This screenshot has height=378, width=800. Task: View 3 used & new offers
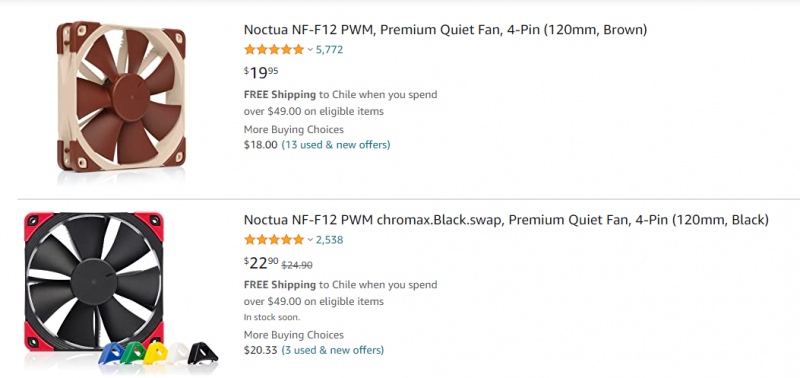pyautogui.click(x=333, y=350)
